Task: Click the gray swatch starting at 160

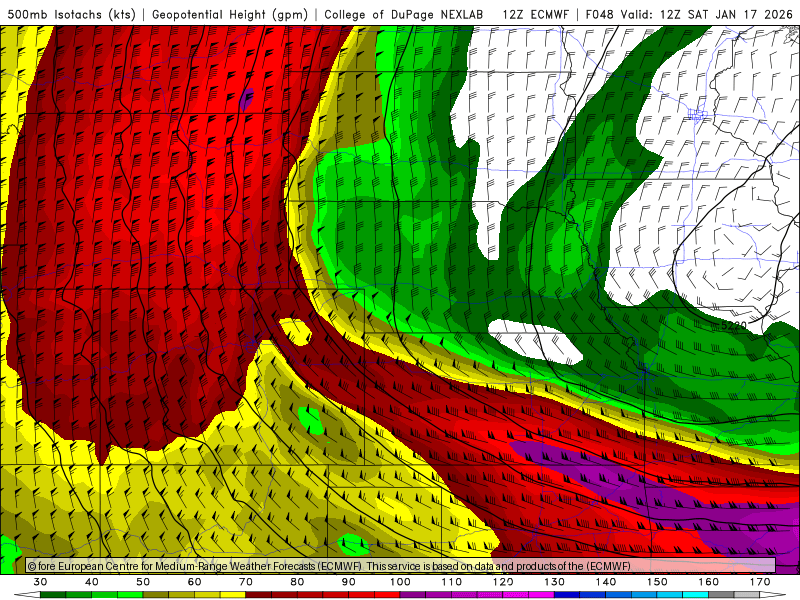Action: pos(721,595)
